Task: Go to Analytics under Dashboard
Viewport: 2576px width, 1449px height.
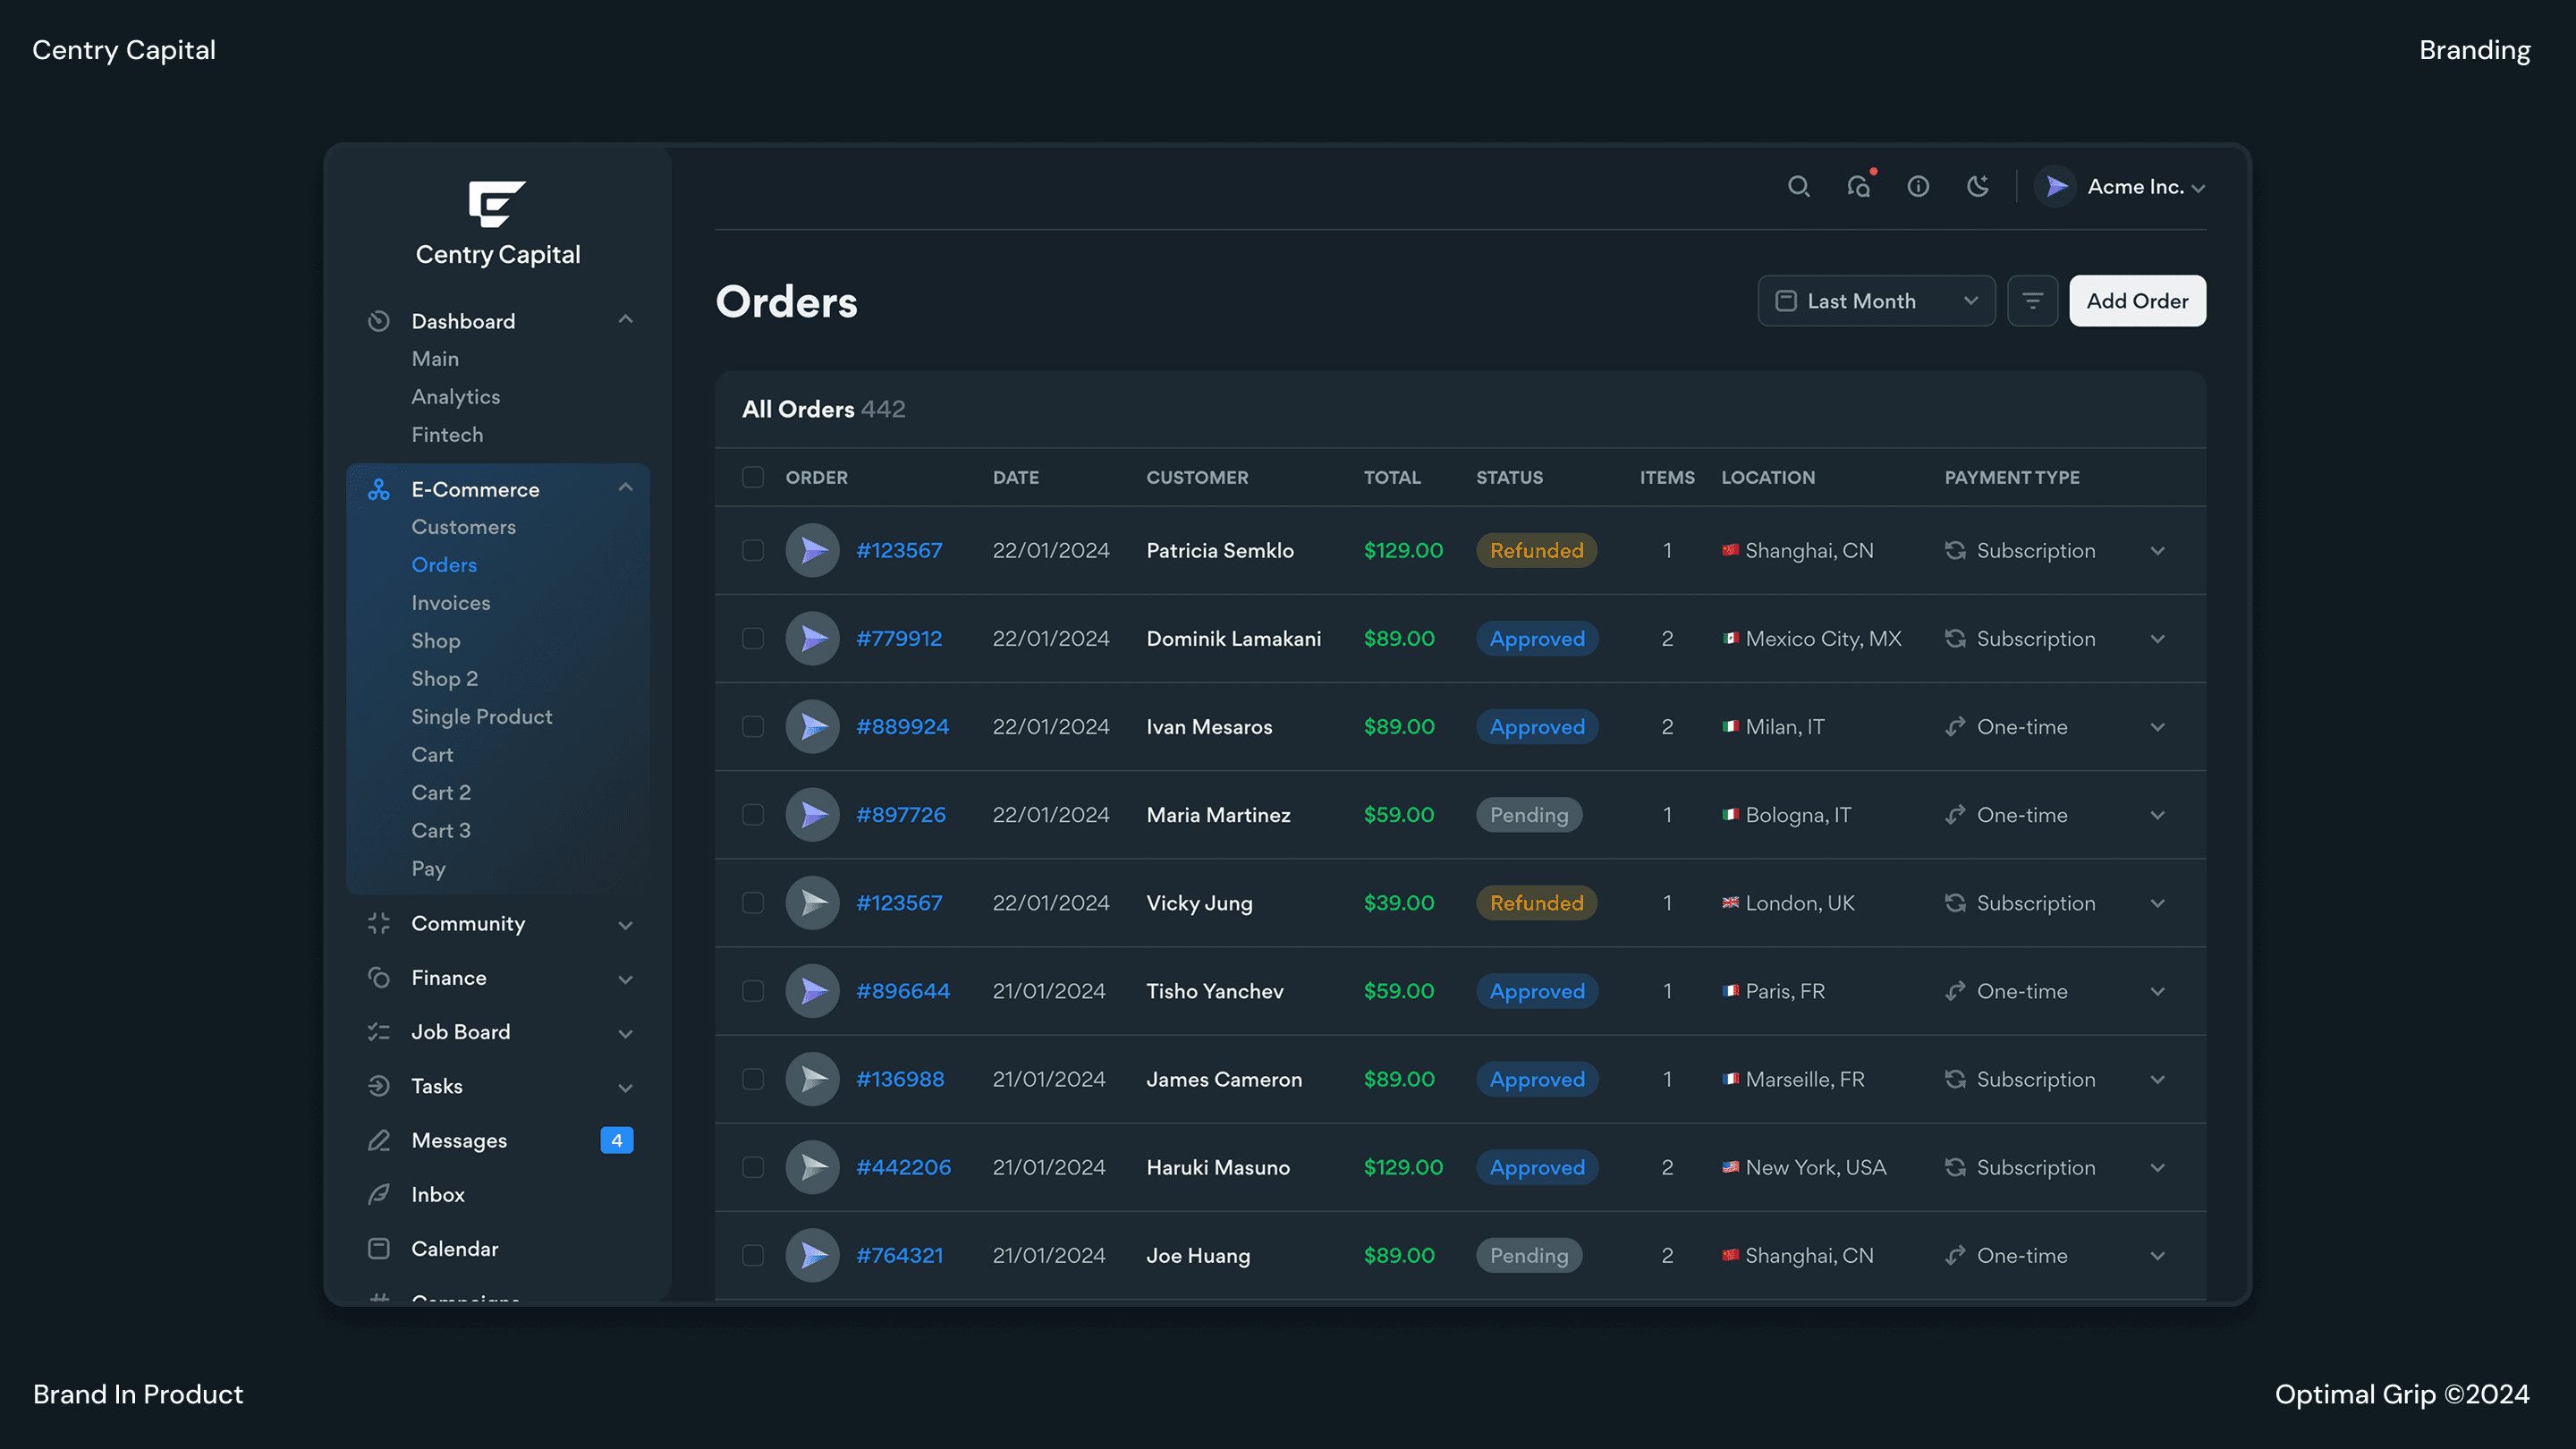Action: tap(456, 397)
